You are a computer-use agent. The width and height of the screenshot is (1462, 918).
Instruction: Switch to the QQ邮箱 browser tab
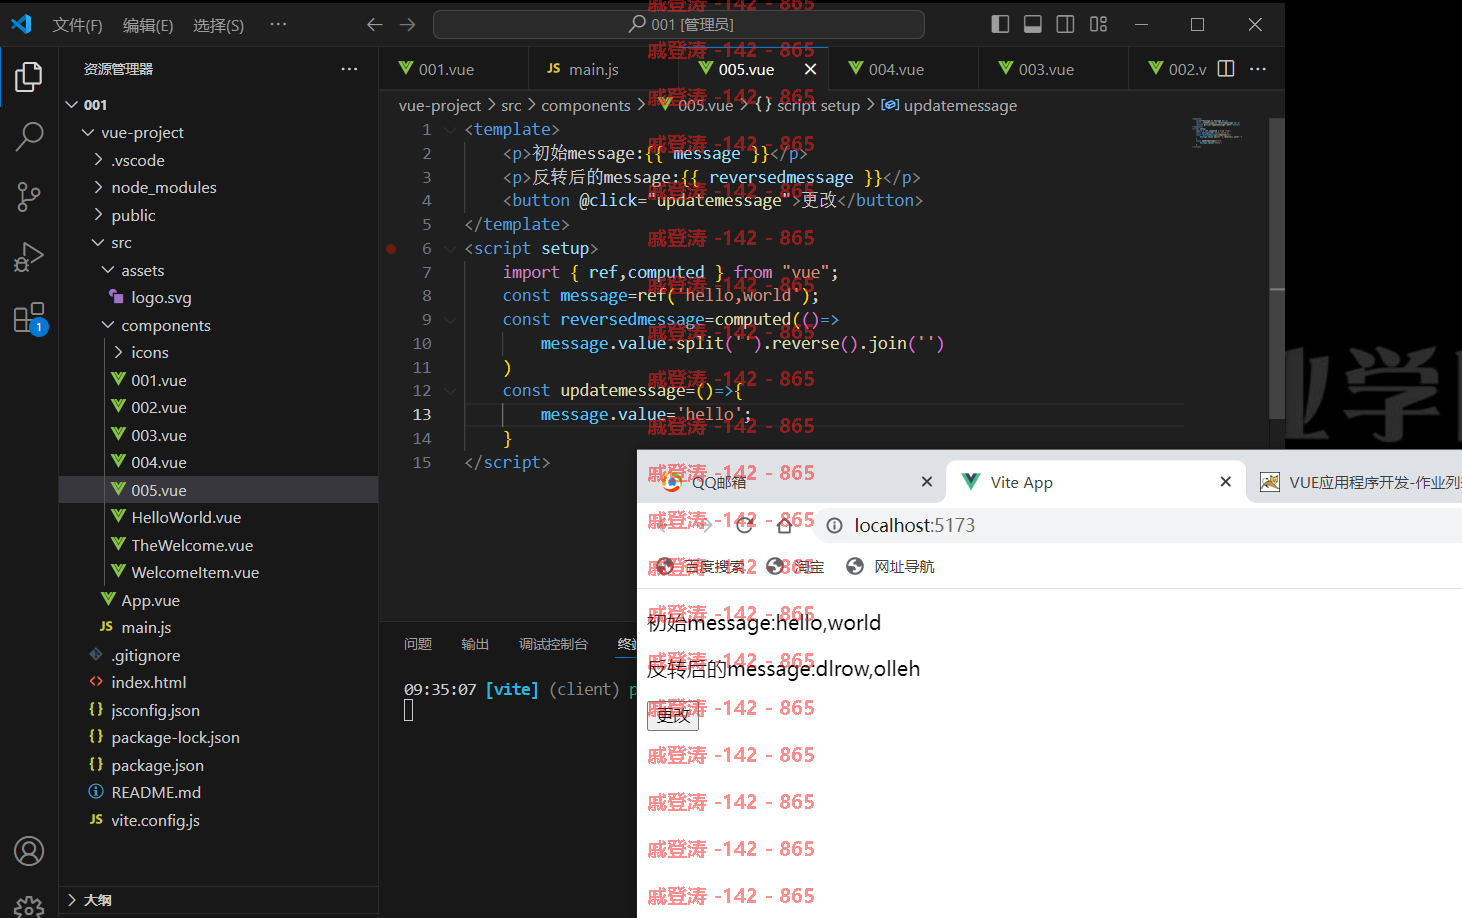(x=790, y=482)
